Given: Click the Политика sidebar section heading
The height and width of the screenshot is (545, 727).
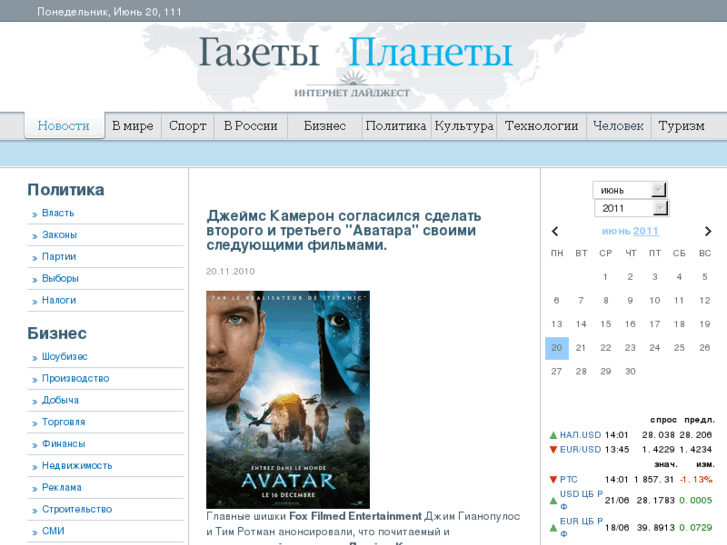Looking at the screenshot, I should tap(66, 190).
